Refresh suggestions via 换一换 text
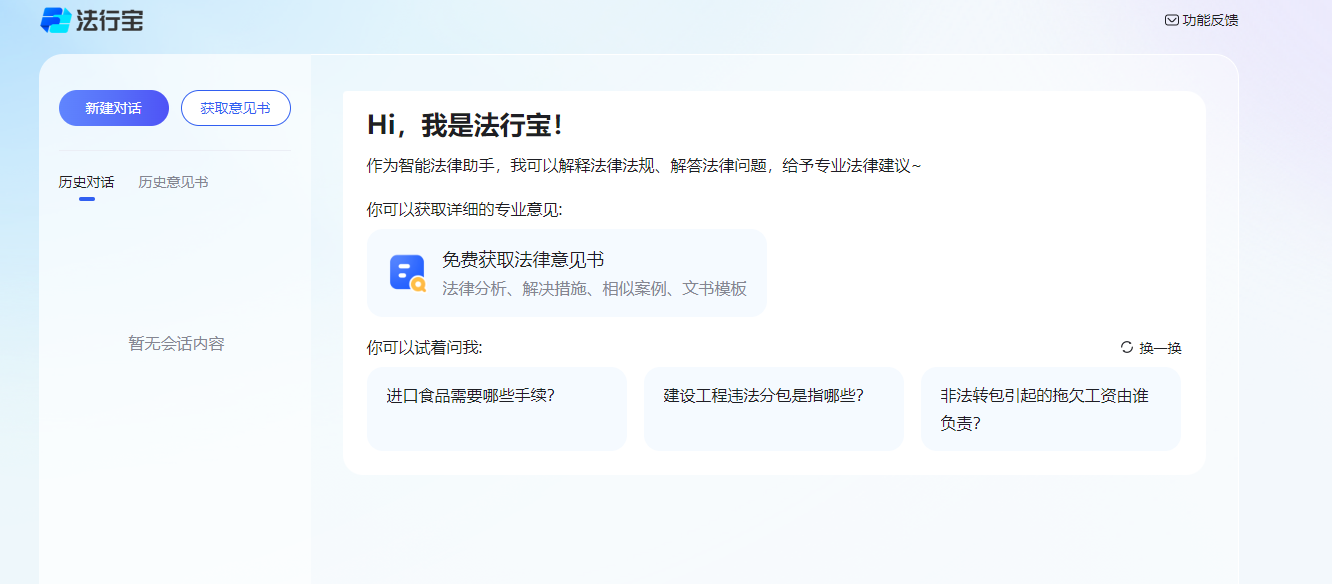Image resolution: width=1332 pixels, height=584 pixels. coord(1161,348)
